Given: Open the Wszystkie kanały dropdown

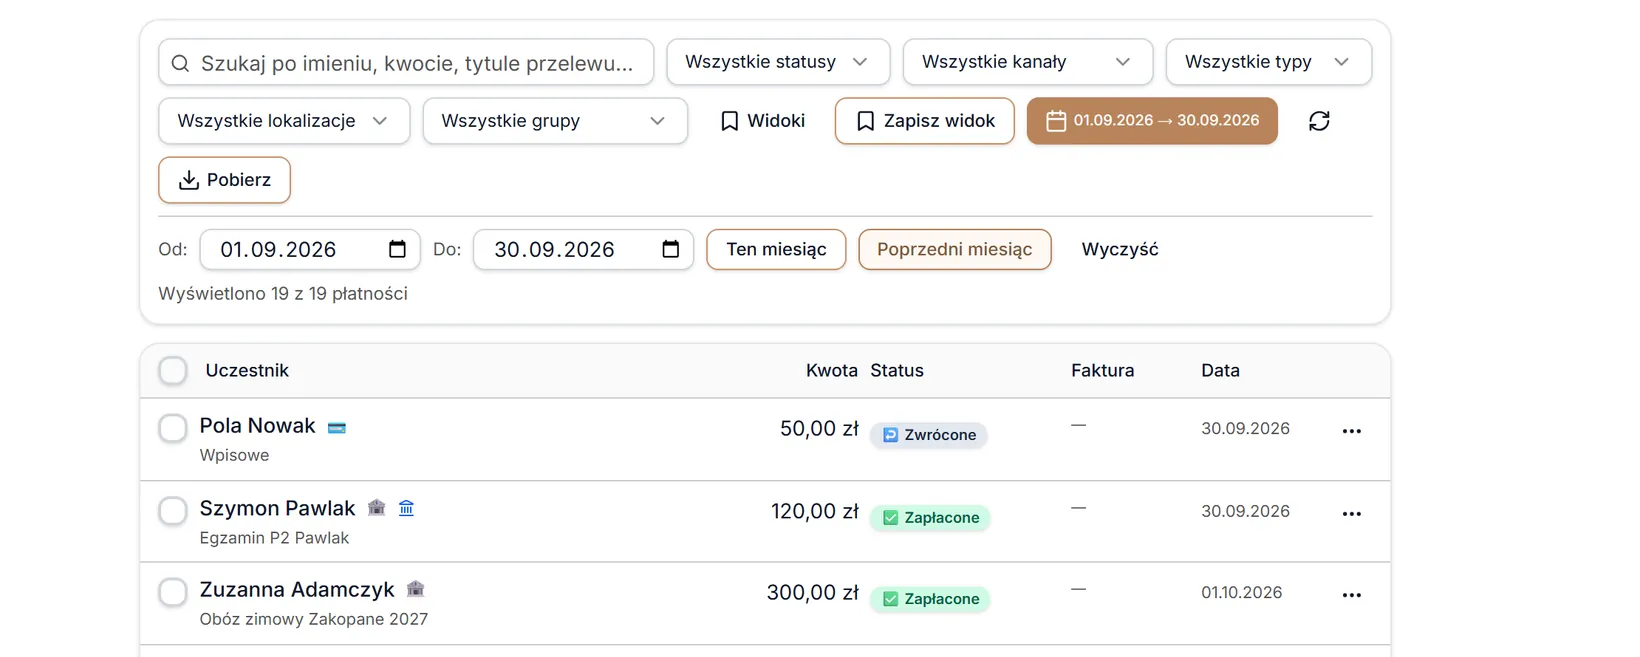Looking at the screenshot, I should pyautogui.click(x=1027, y=62).
